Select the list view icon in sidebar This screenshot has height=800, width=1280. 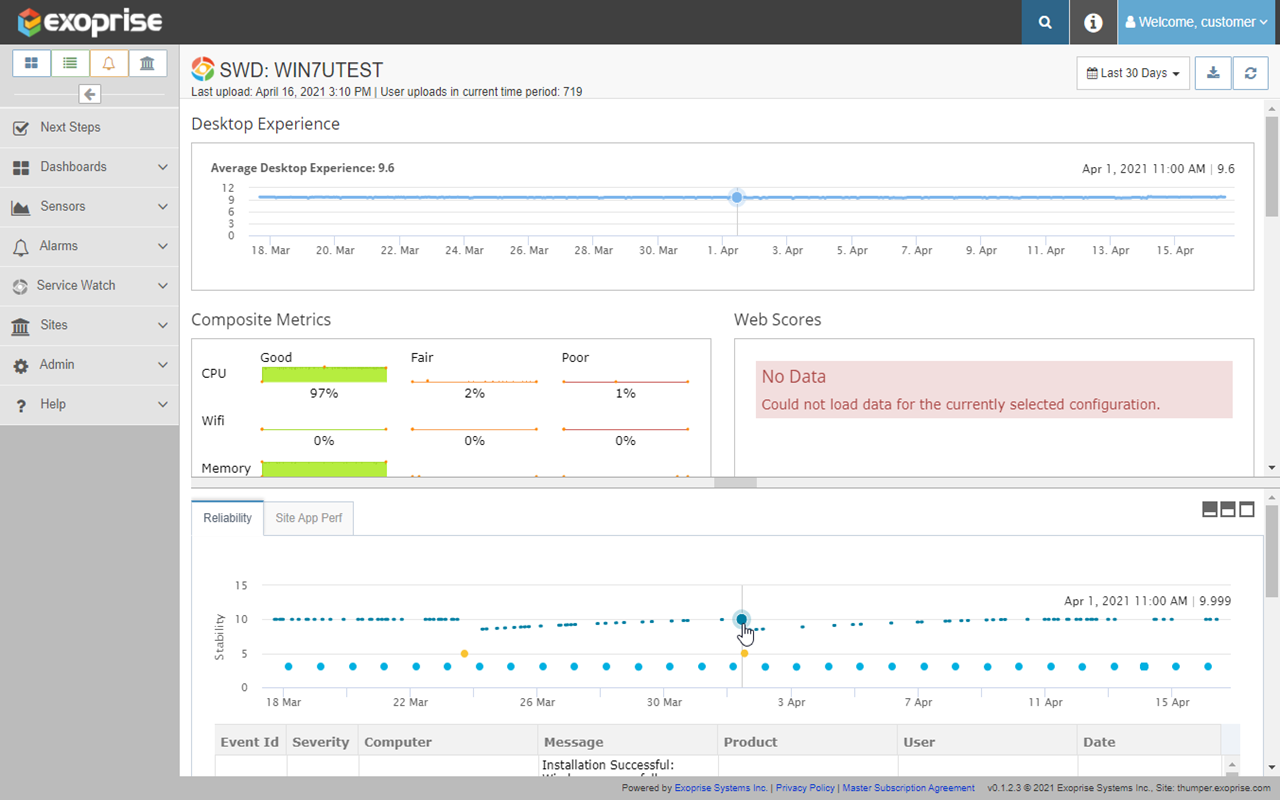tap(70, 63)
